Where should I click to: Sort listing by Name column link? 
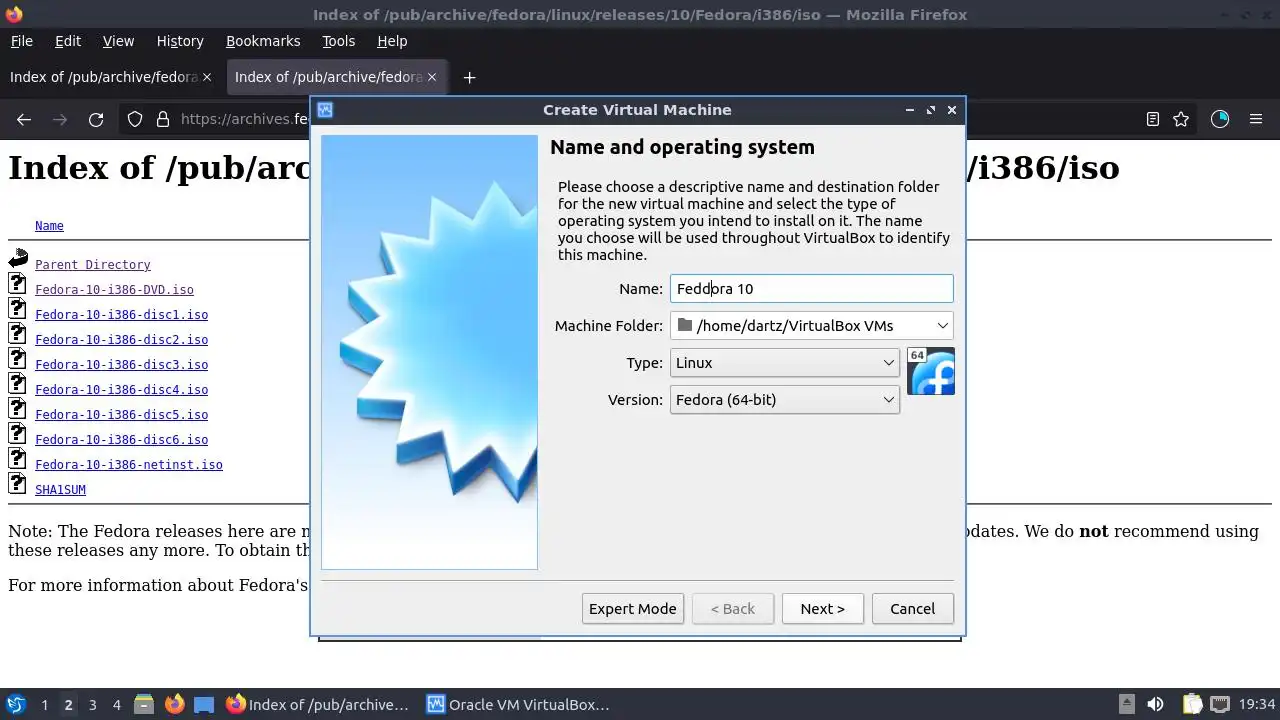coord(49,226)
